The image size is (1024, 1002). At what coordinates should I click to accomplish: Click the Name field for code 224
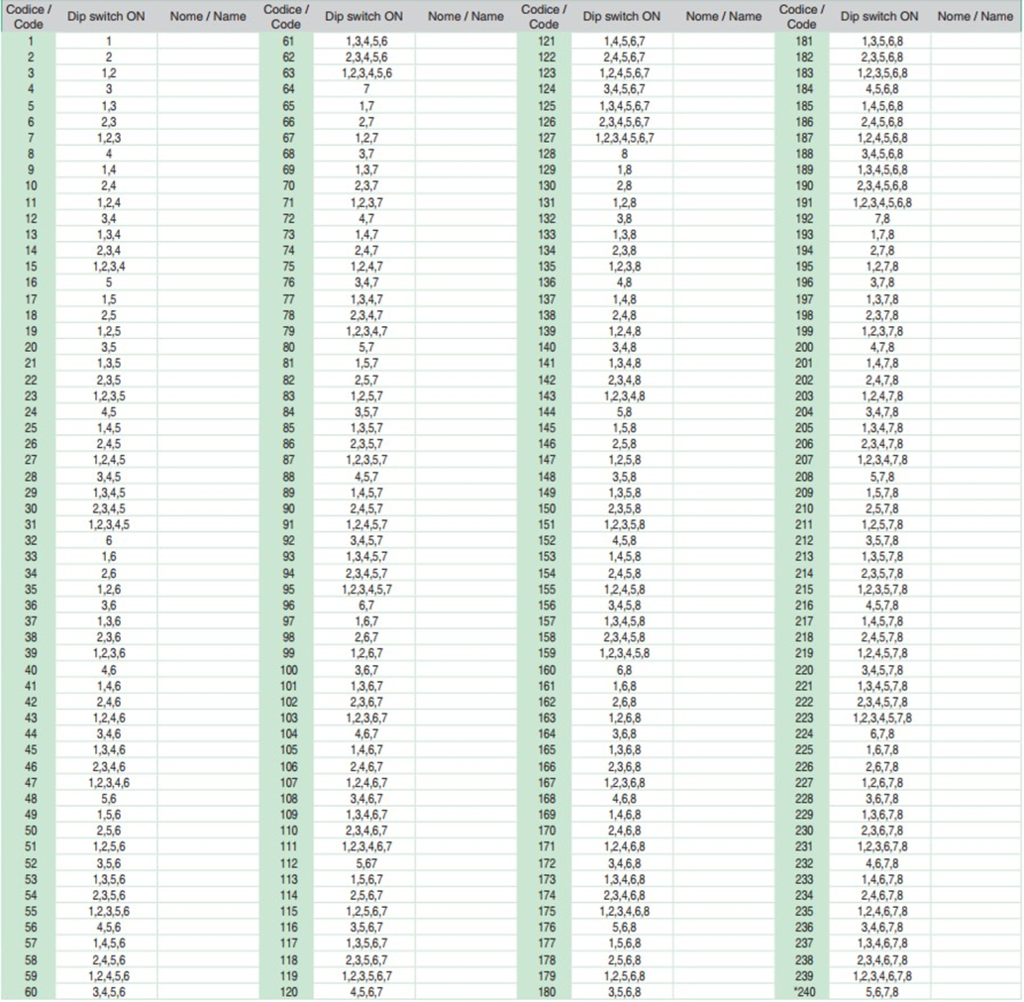coord(975,733)
